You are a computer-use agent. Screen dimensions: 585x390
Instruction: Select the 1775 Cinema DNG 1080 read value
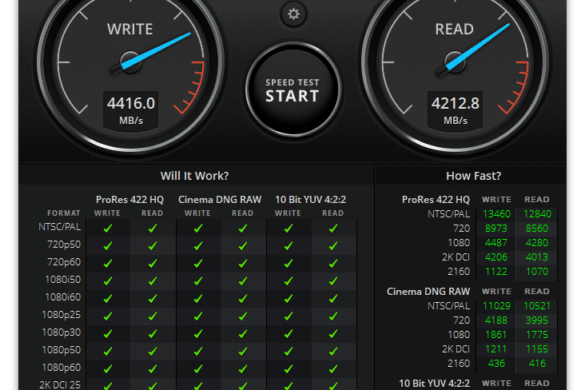pos(537,334)
